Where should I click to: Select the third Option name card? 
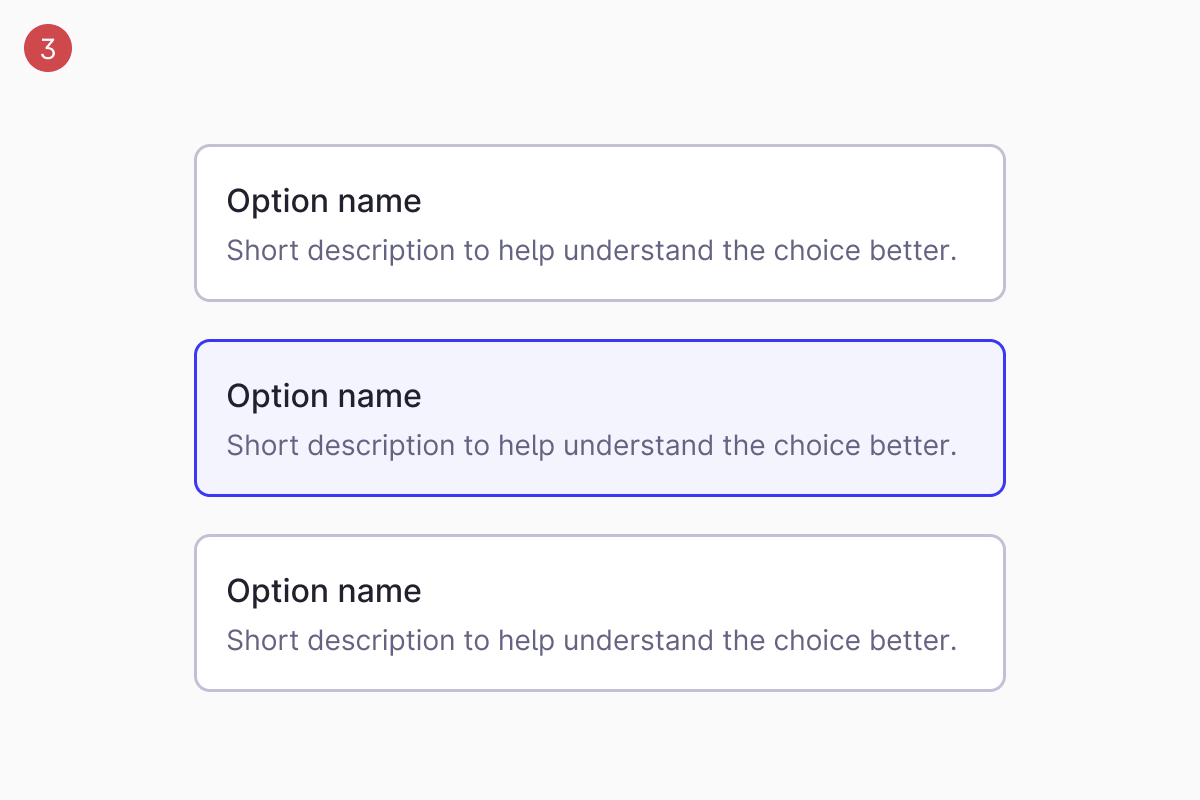[600, 612]
